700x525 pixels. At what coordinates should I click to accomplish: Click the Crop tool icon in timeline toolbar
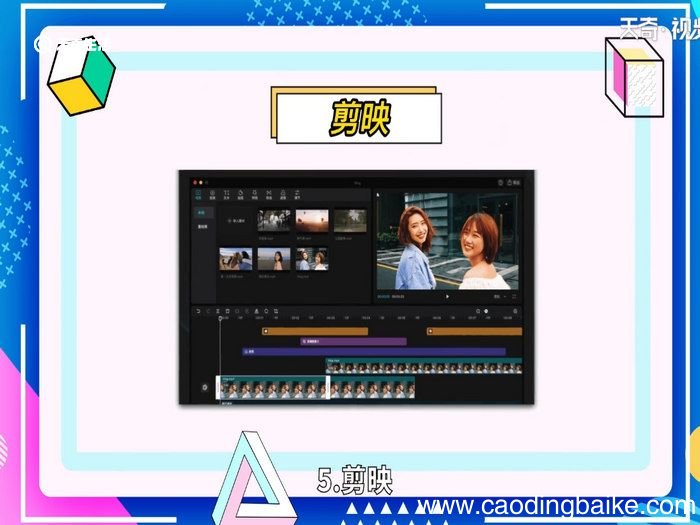pos(276,311)
